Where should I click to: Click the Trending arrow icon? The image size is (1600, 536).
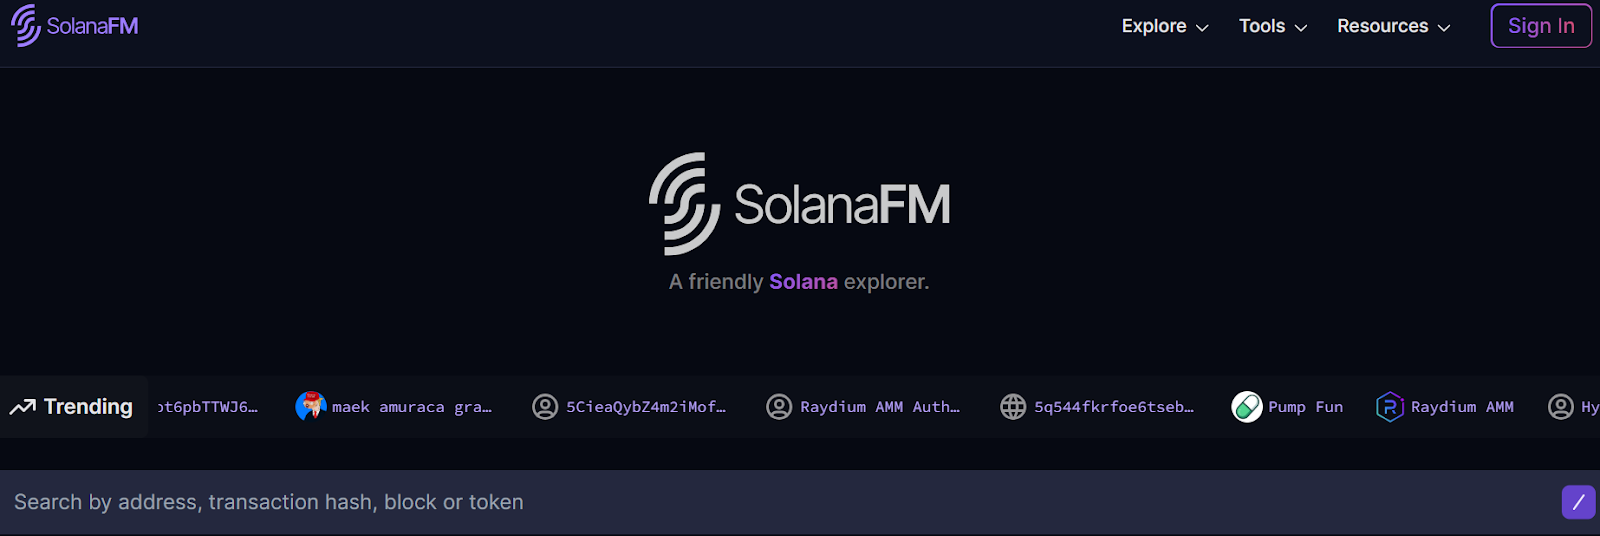point(23,407)
